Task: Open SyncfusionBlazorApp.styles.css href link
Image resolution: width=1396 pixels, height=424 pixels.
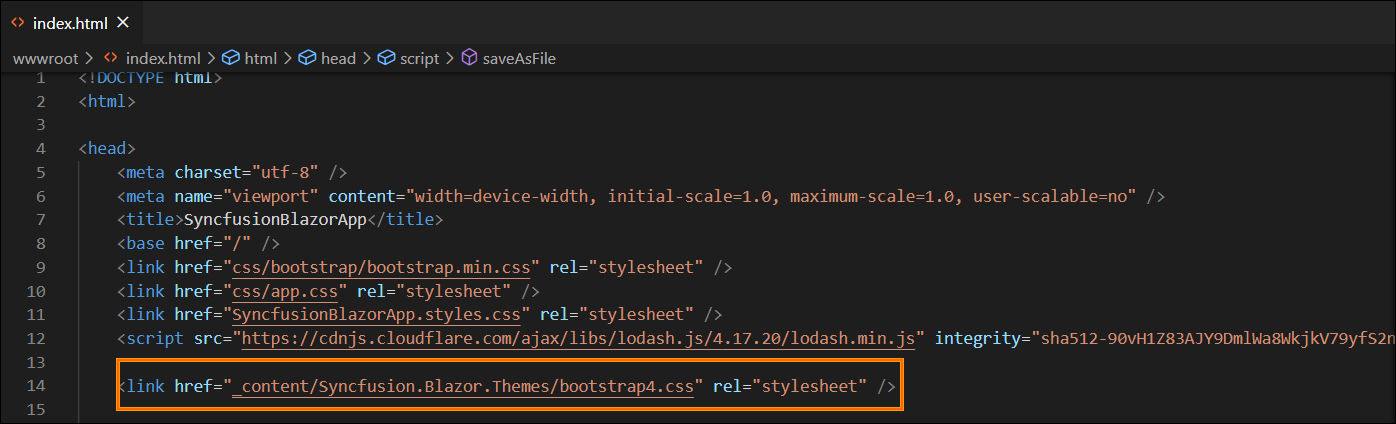Action: [376, 315]
